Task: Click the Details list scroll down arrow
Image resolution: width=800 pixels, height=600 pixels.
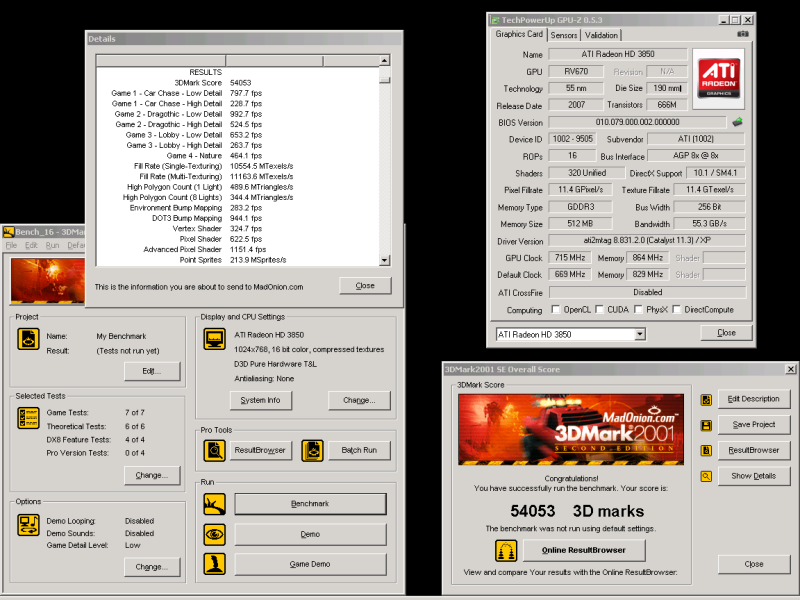Action: (385, 260)
